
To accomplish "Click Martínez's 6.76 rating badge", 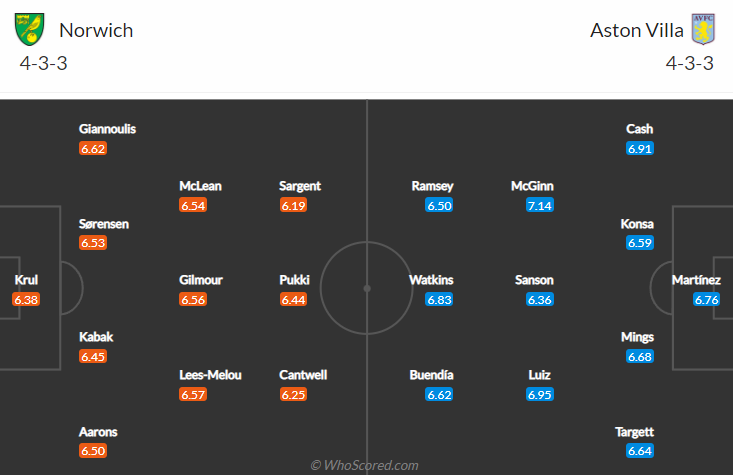I will pos(706,299).
